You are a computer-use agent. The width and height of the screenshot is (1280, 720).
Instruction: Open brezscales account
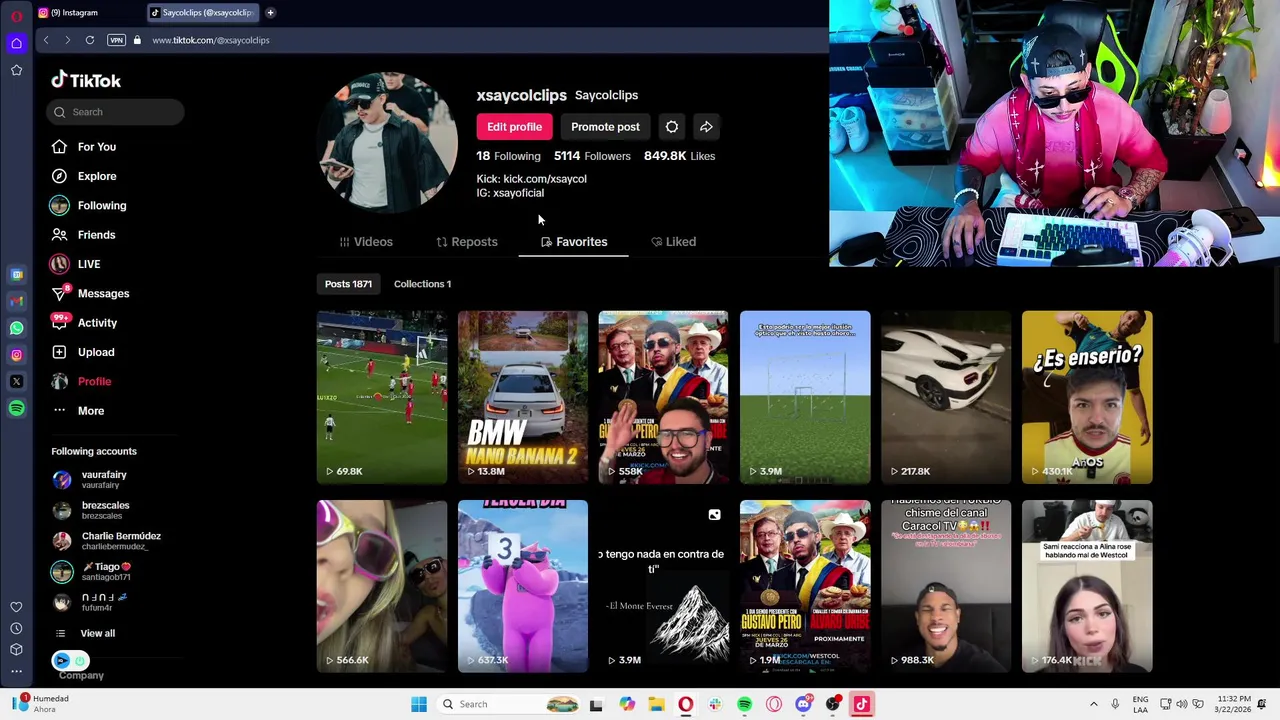[x=90, y=510]
